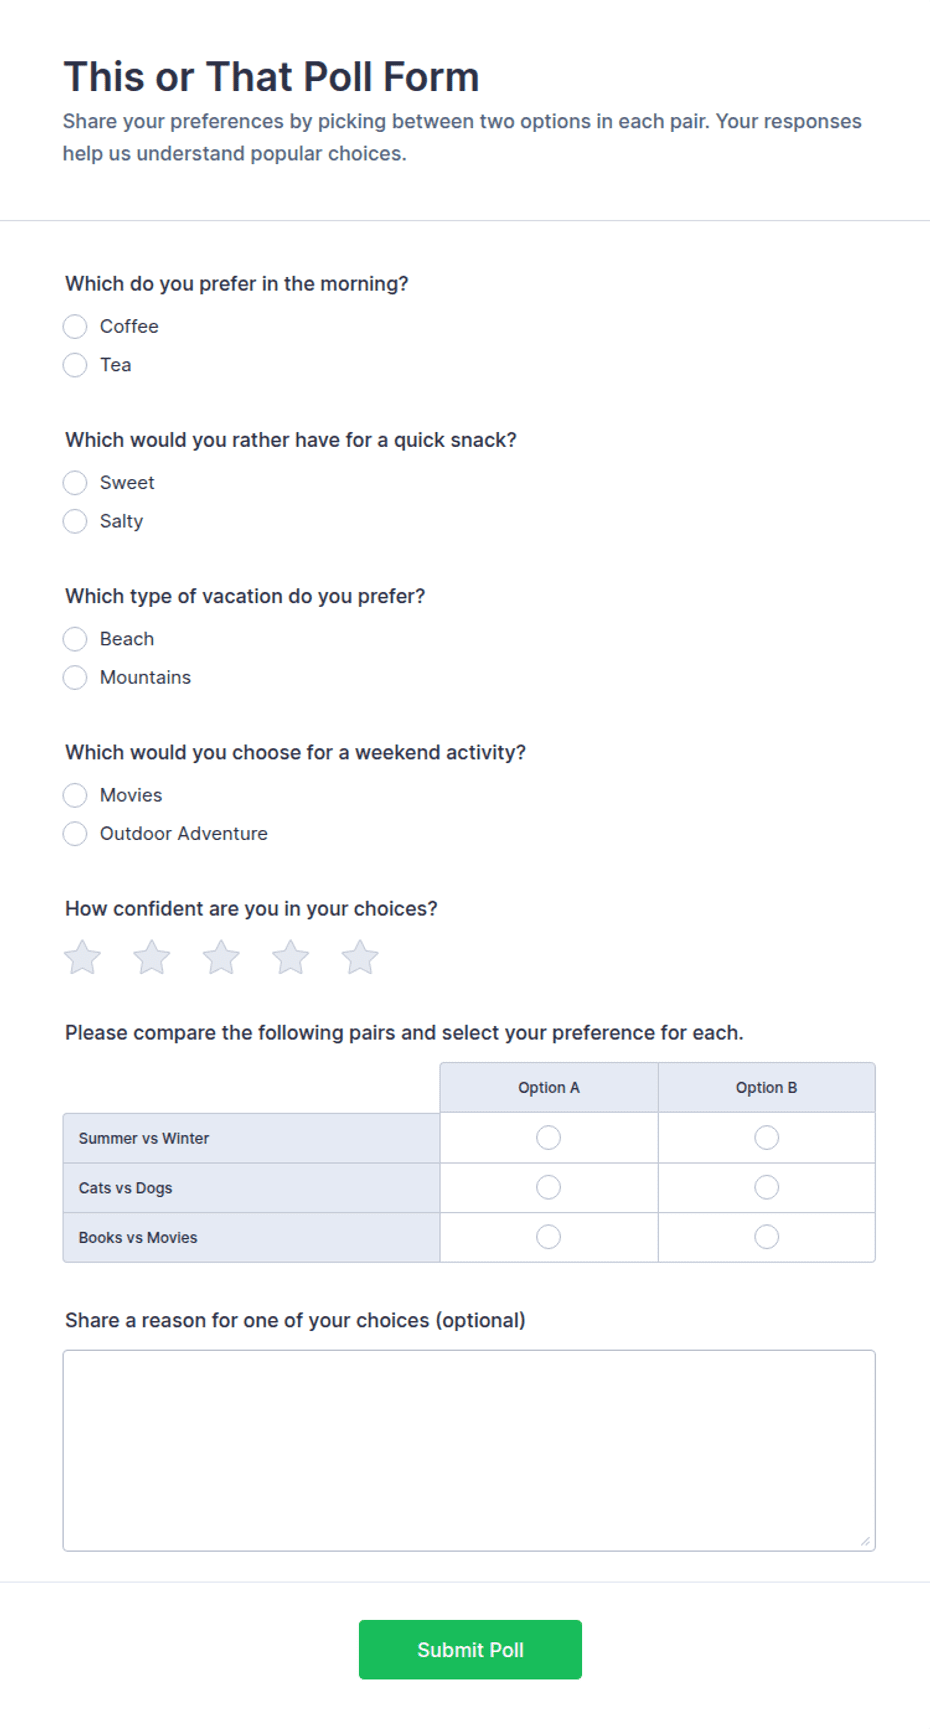The width and height of the screenshot is (930, 1729).
Task: Select the Salty snack option
Action: [x=75, y=521]
